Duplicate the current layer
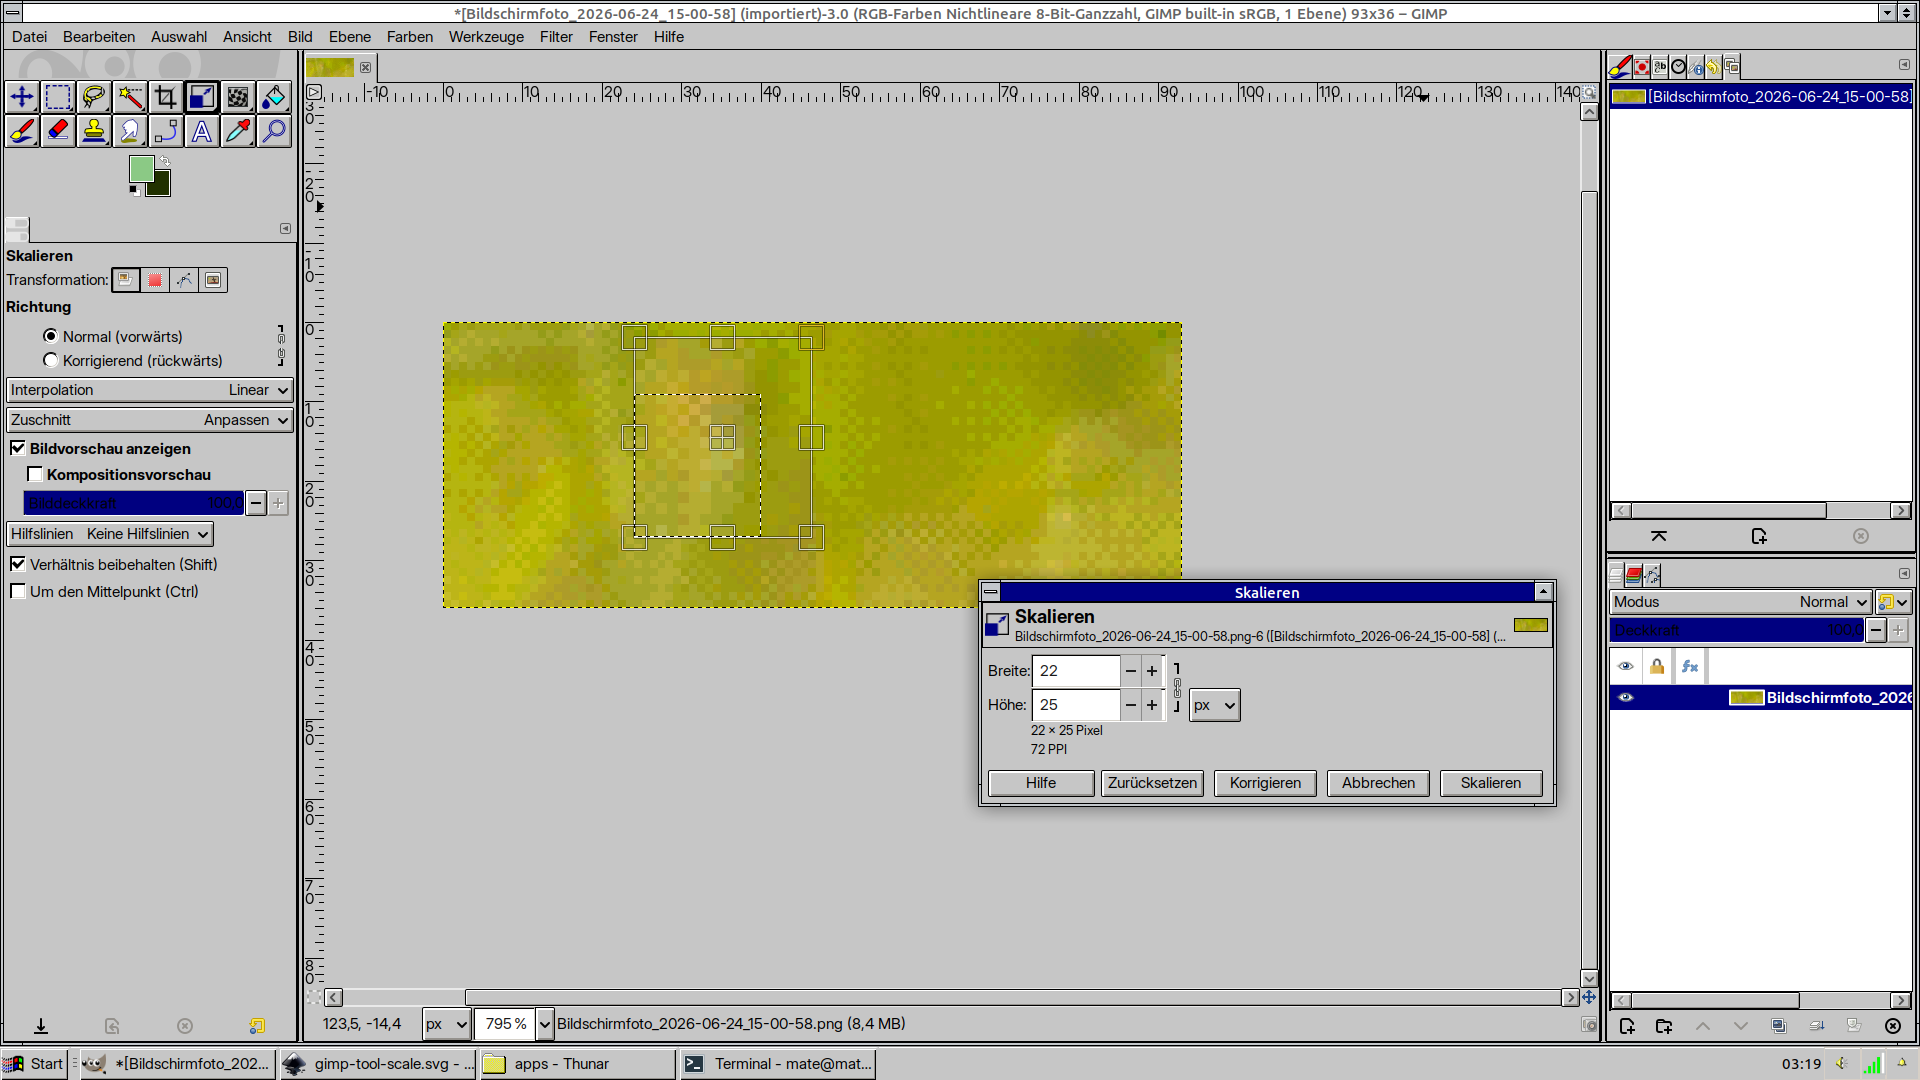Screen dimensions: 1920x1080 (1778, 1026)
